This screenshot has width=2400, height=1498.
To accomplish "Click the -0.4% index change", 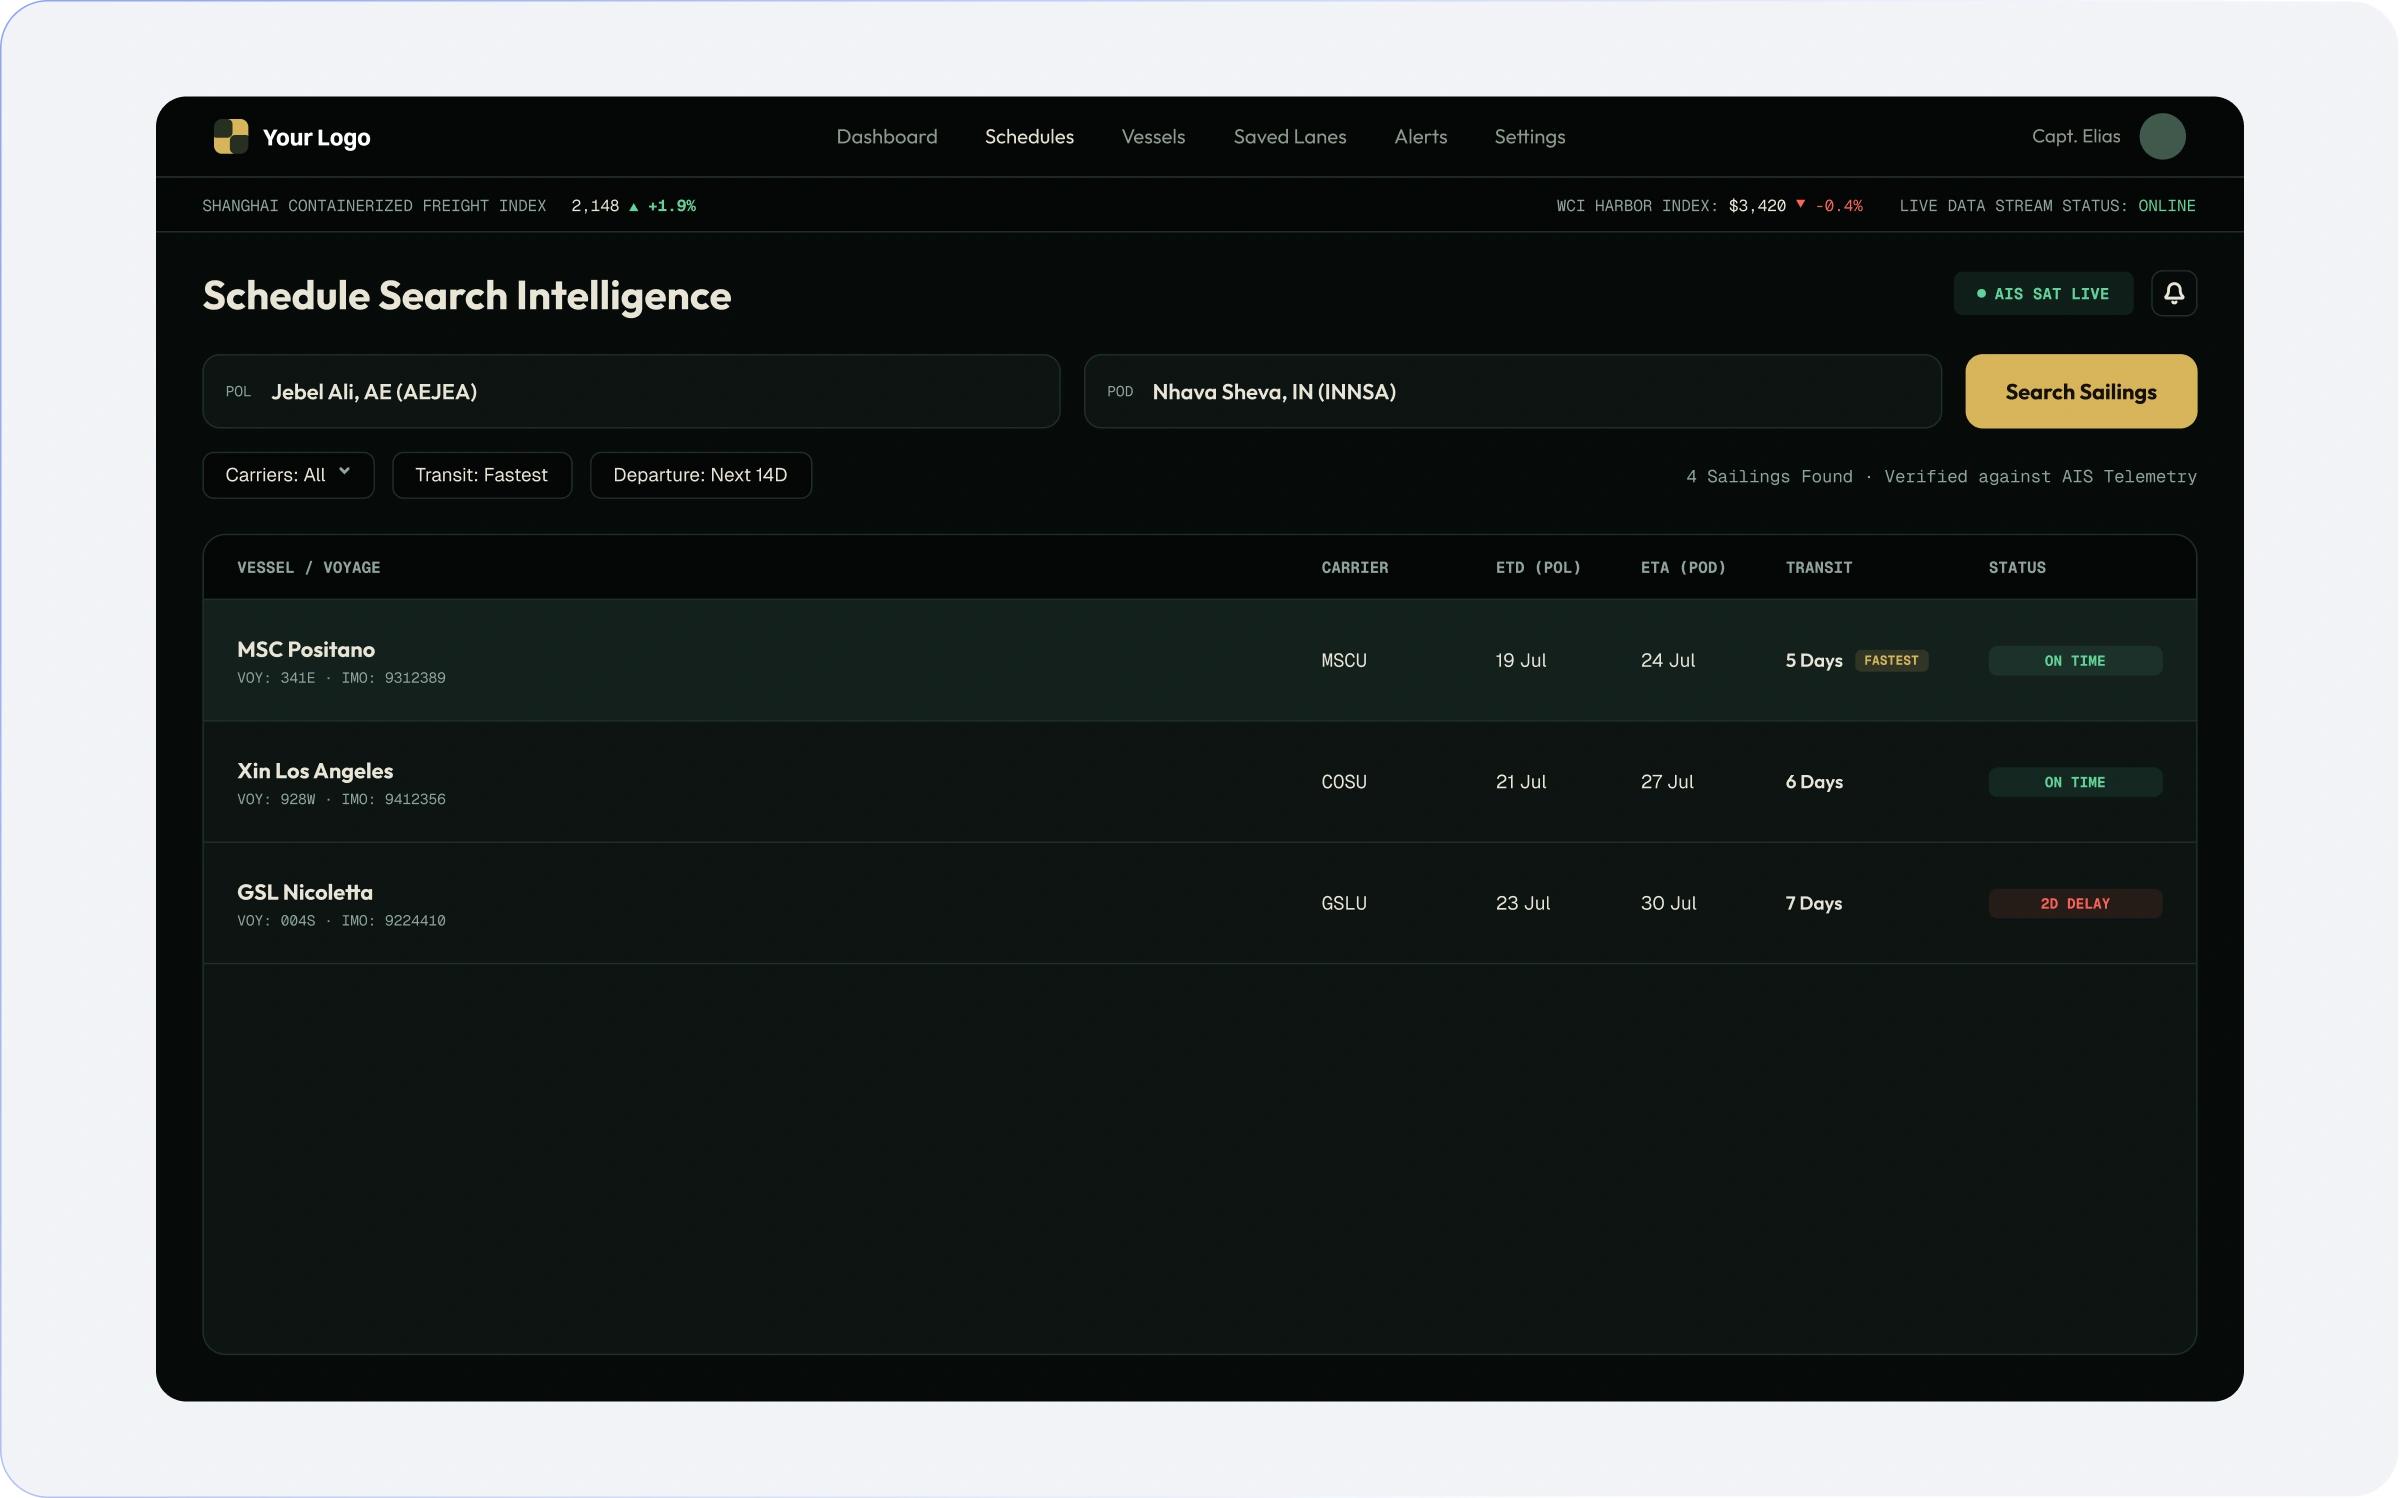I will 1839,206.
